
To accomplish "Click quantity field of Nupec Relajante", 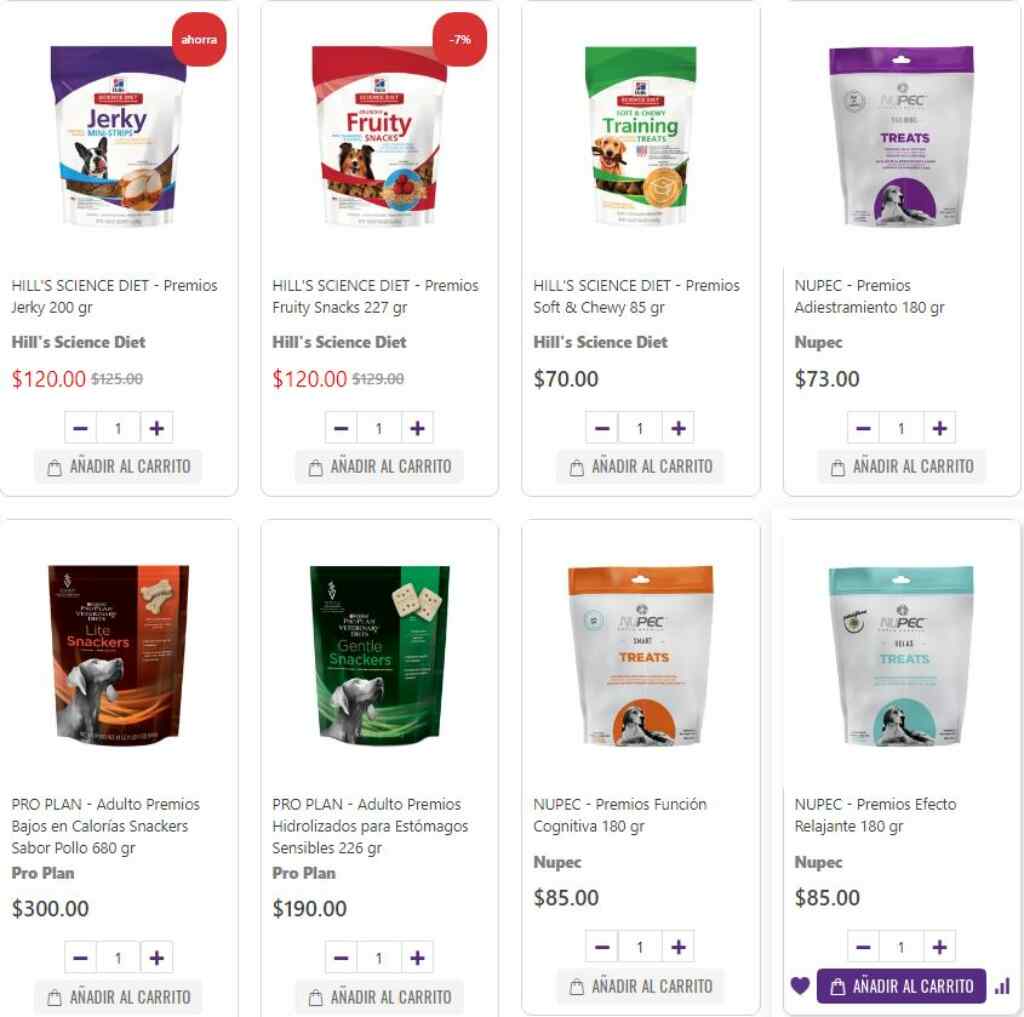I will point(901,946).
